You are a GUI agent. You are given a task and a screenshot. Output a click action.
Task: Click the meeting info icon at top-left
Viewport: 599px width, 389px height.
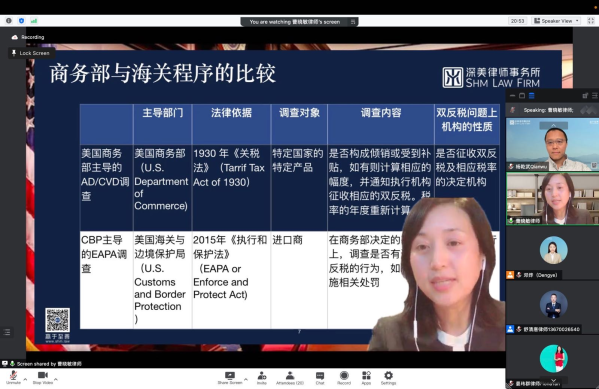click(x=9, y=21)
